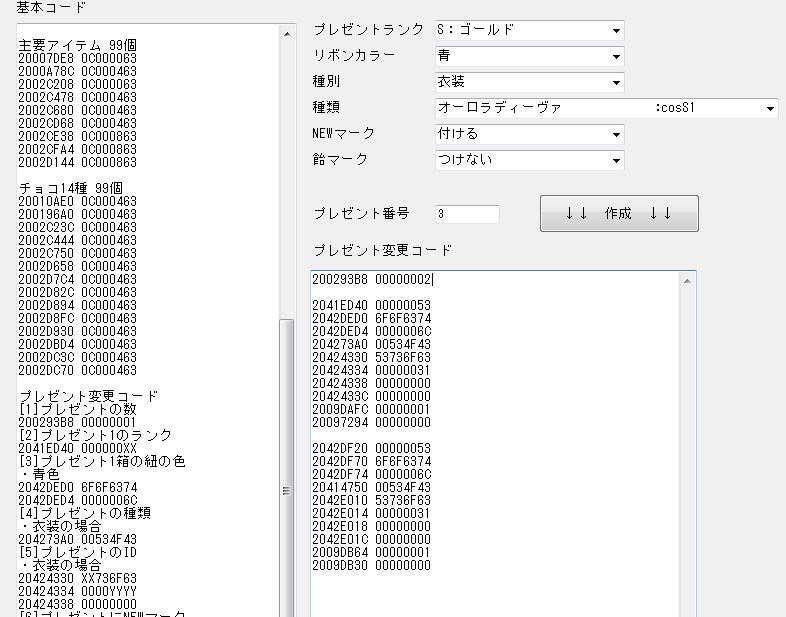Click the チョコ14種 99個 heading
The height and width of the screenshot is (617, 786).
tap(71, 188)
